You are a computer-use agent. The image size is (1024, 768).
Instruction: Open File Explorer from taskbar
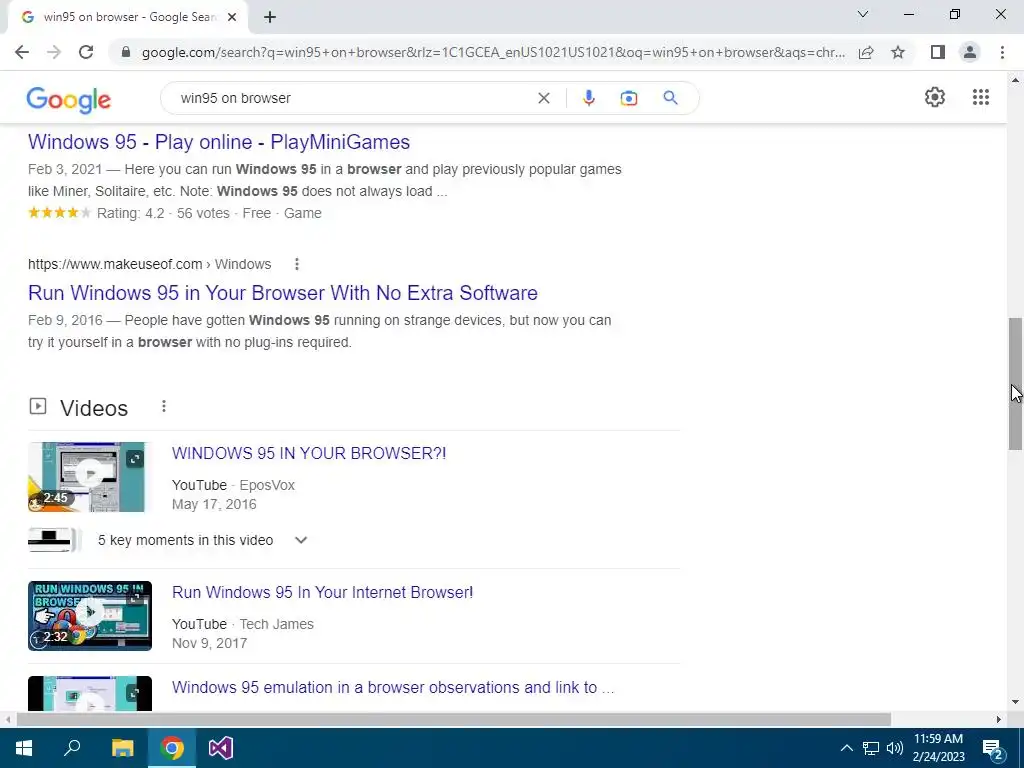[122, 748]
